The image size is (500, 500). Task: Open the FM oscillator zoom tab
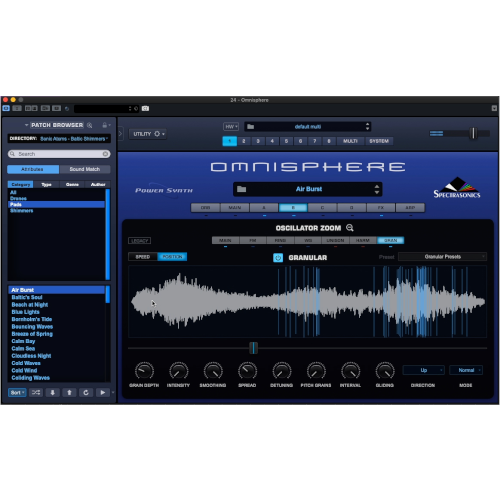pos(253,240)
